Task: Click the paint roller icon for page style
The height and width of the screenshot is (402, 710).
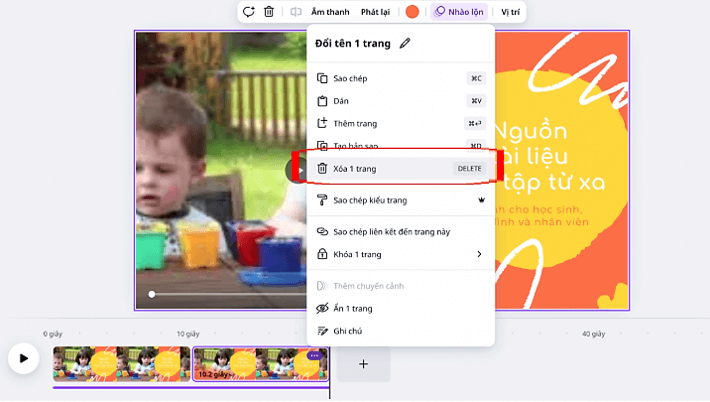Action: point(322,200)
